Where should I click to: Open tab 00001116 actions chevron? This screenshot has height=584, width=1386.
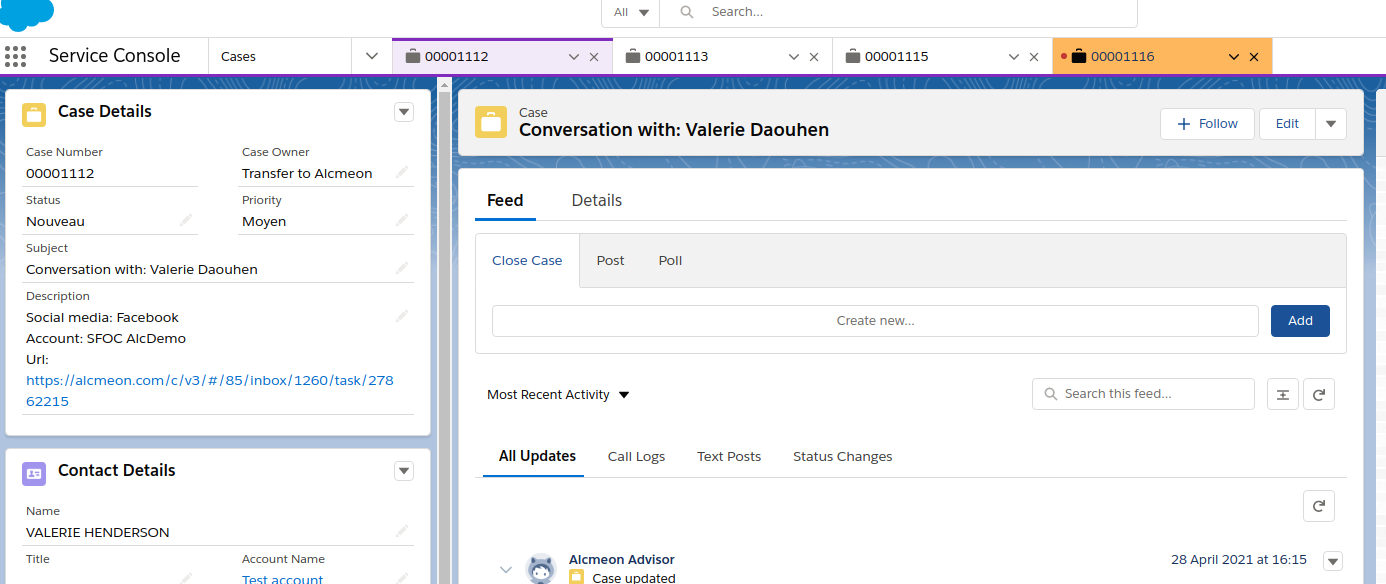coord(1234,57)
